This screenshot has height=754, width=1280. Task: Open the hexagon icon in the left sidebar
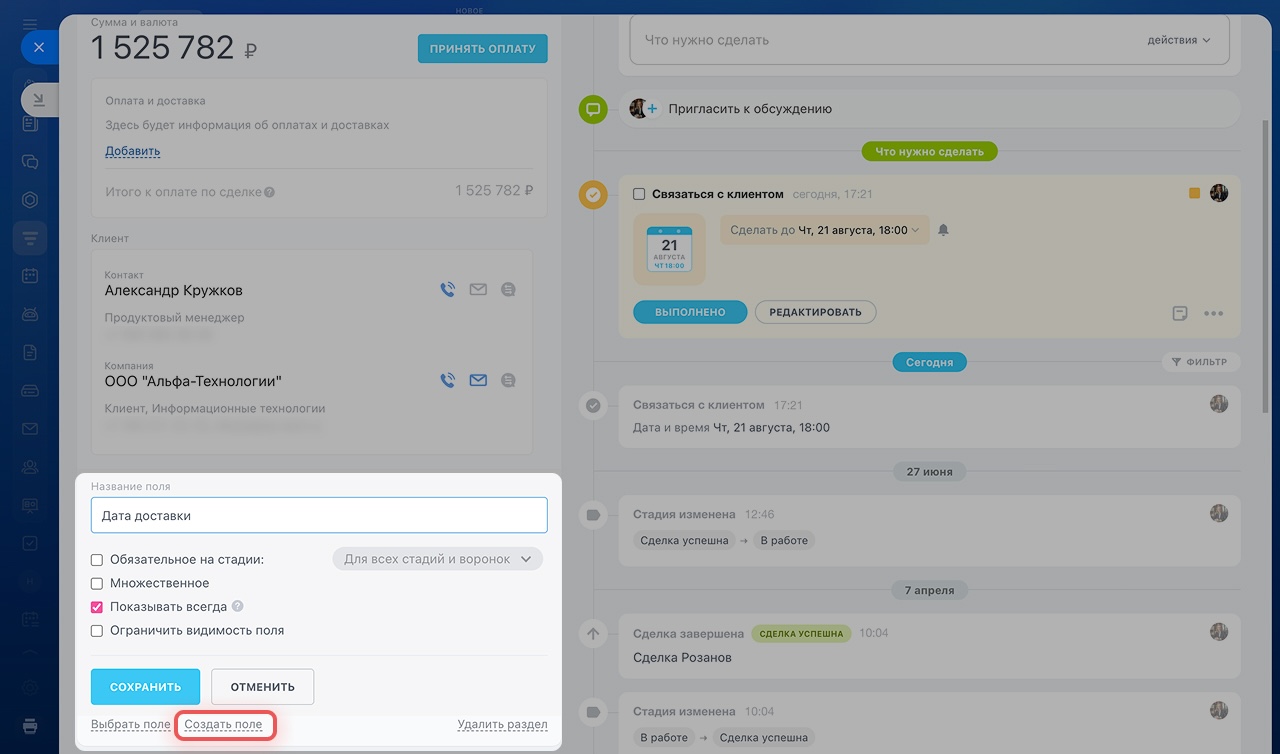(30, 199)
